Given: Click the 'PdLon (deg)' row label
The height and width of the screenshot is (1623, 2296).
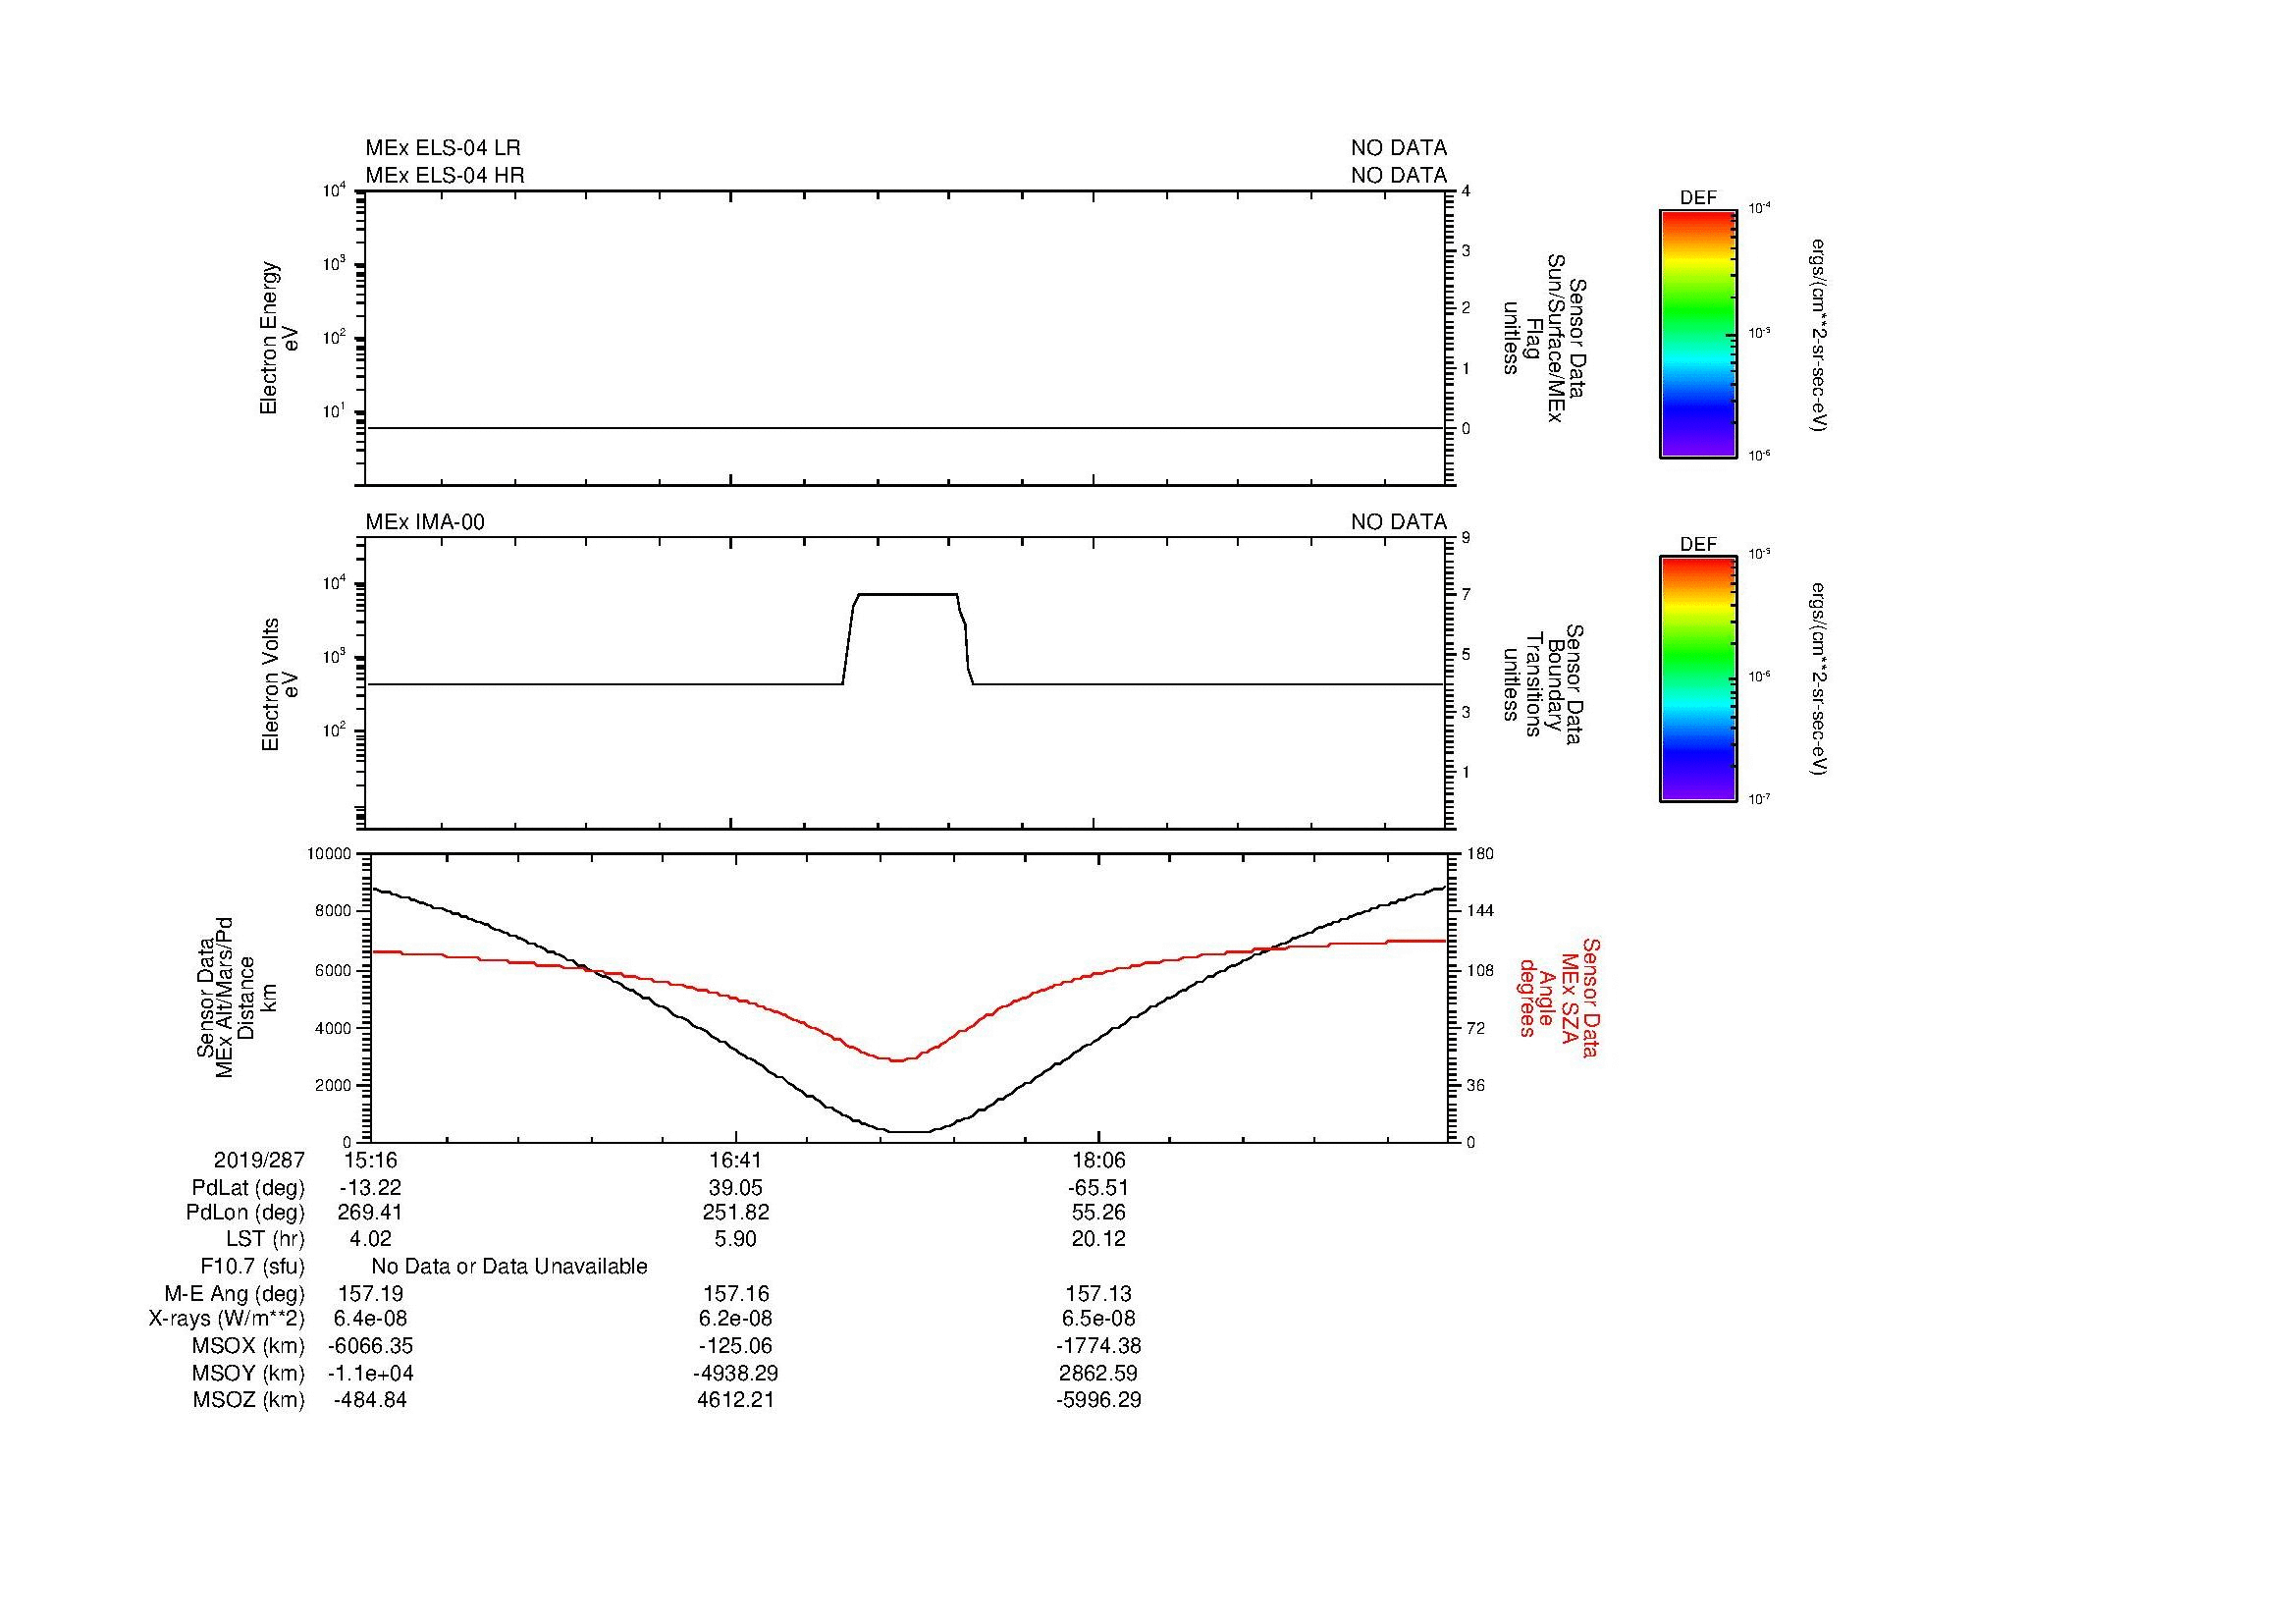Looking at the screenshot, I should click(x=245, y=1213).
